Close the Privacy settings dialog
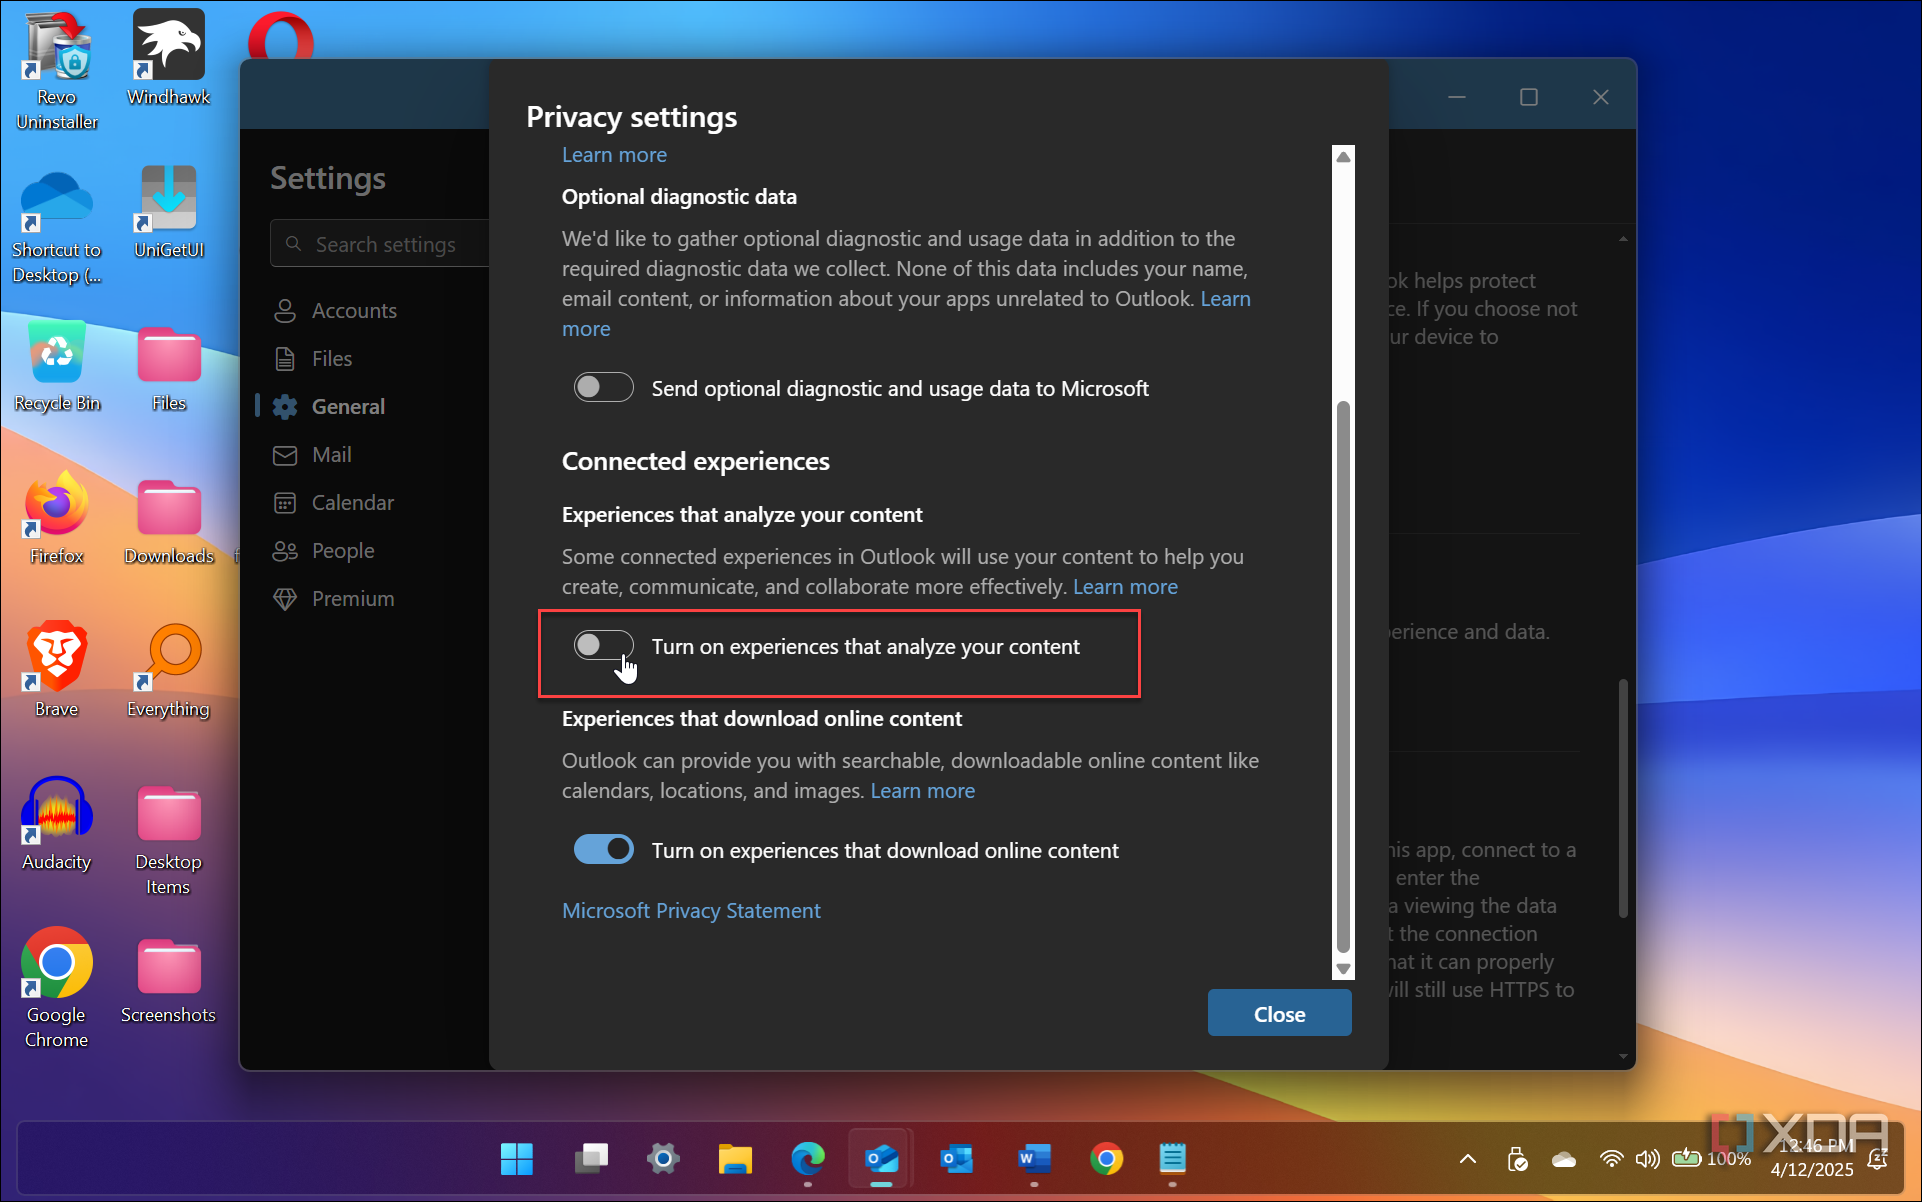This screenshot has height=1202, width=1922. click(1278, 1013)
